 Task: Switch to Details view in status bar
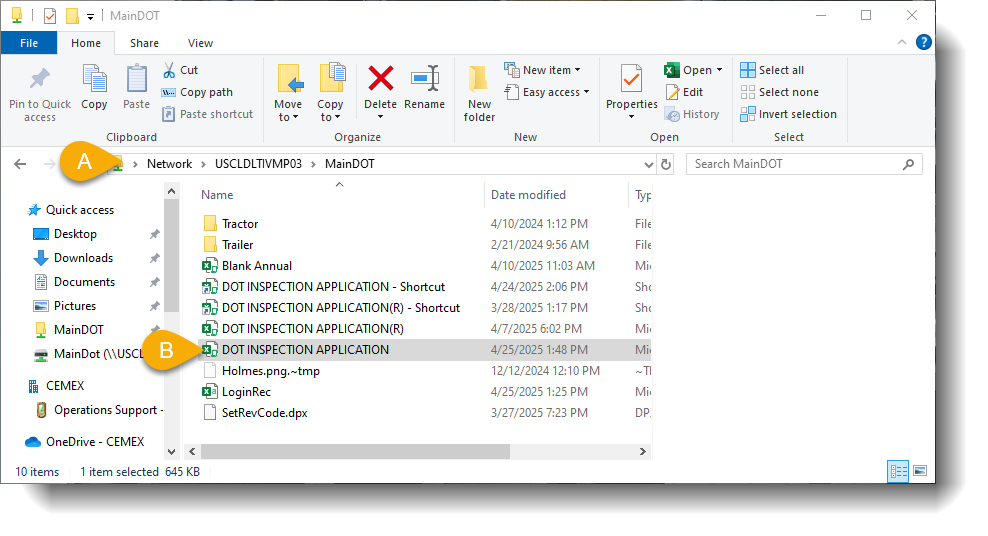coord(898,471)
